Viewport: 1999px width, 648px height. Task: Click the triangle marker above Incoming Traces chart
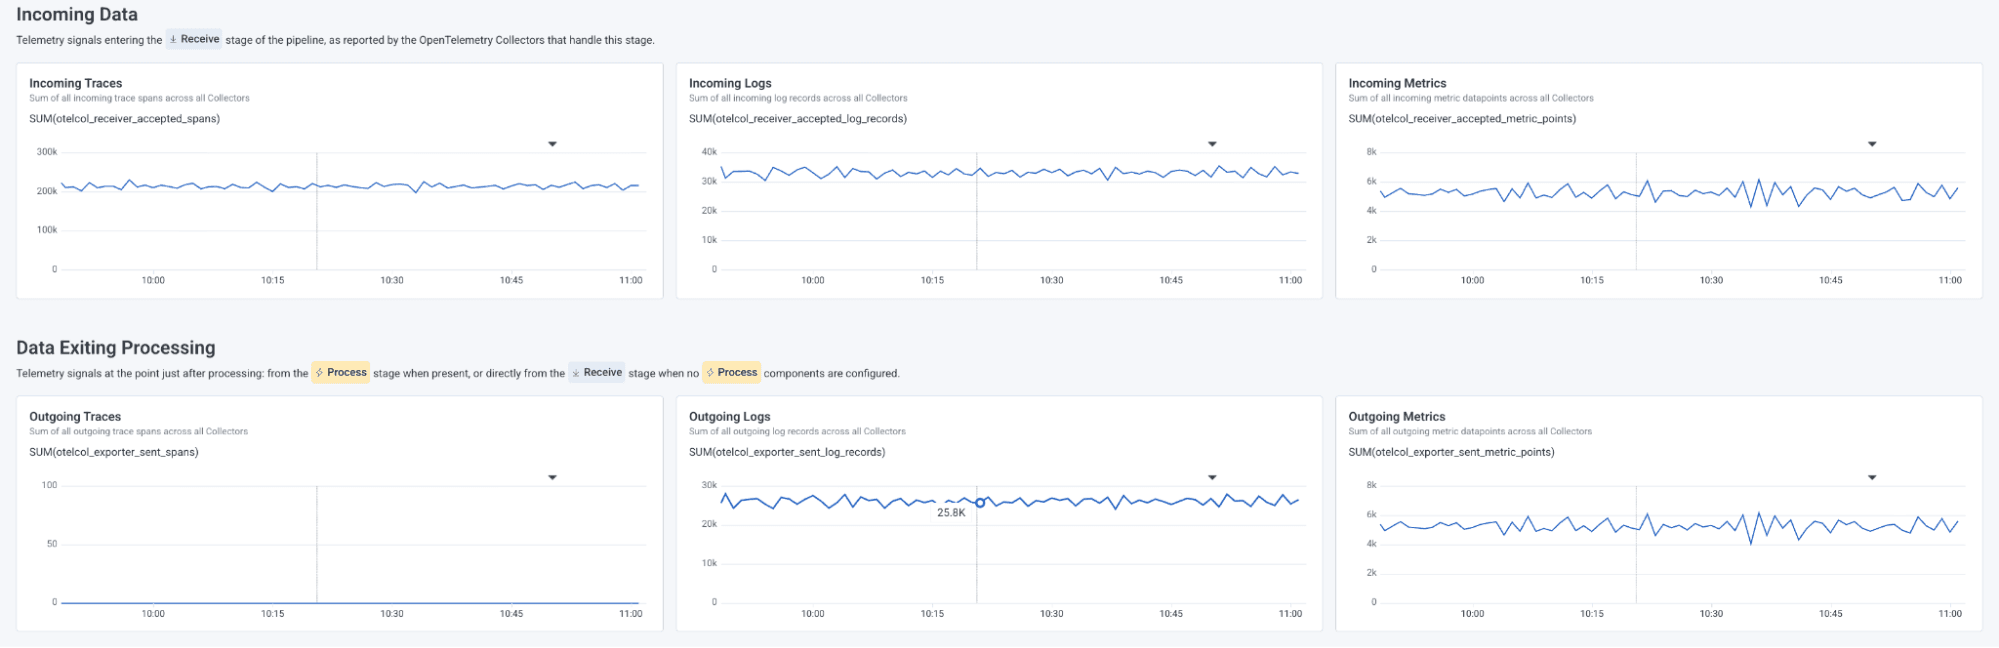point(552,144)
